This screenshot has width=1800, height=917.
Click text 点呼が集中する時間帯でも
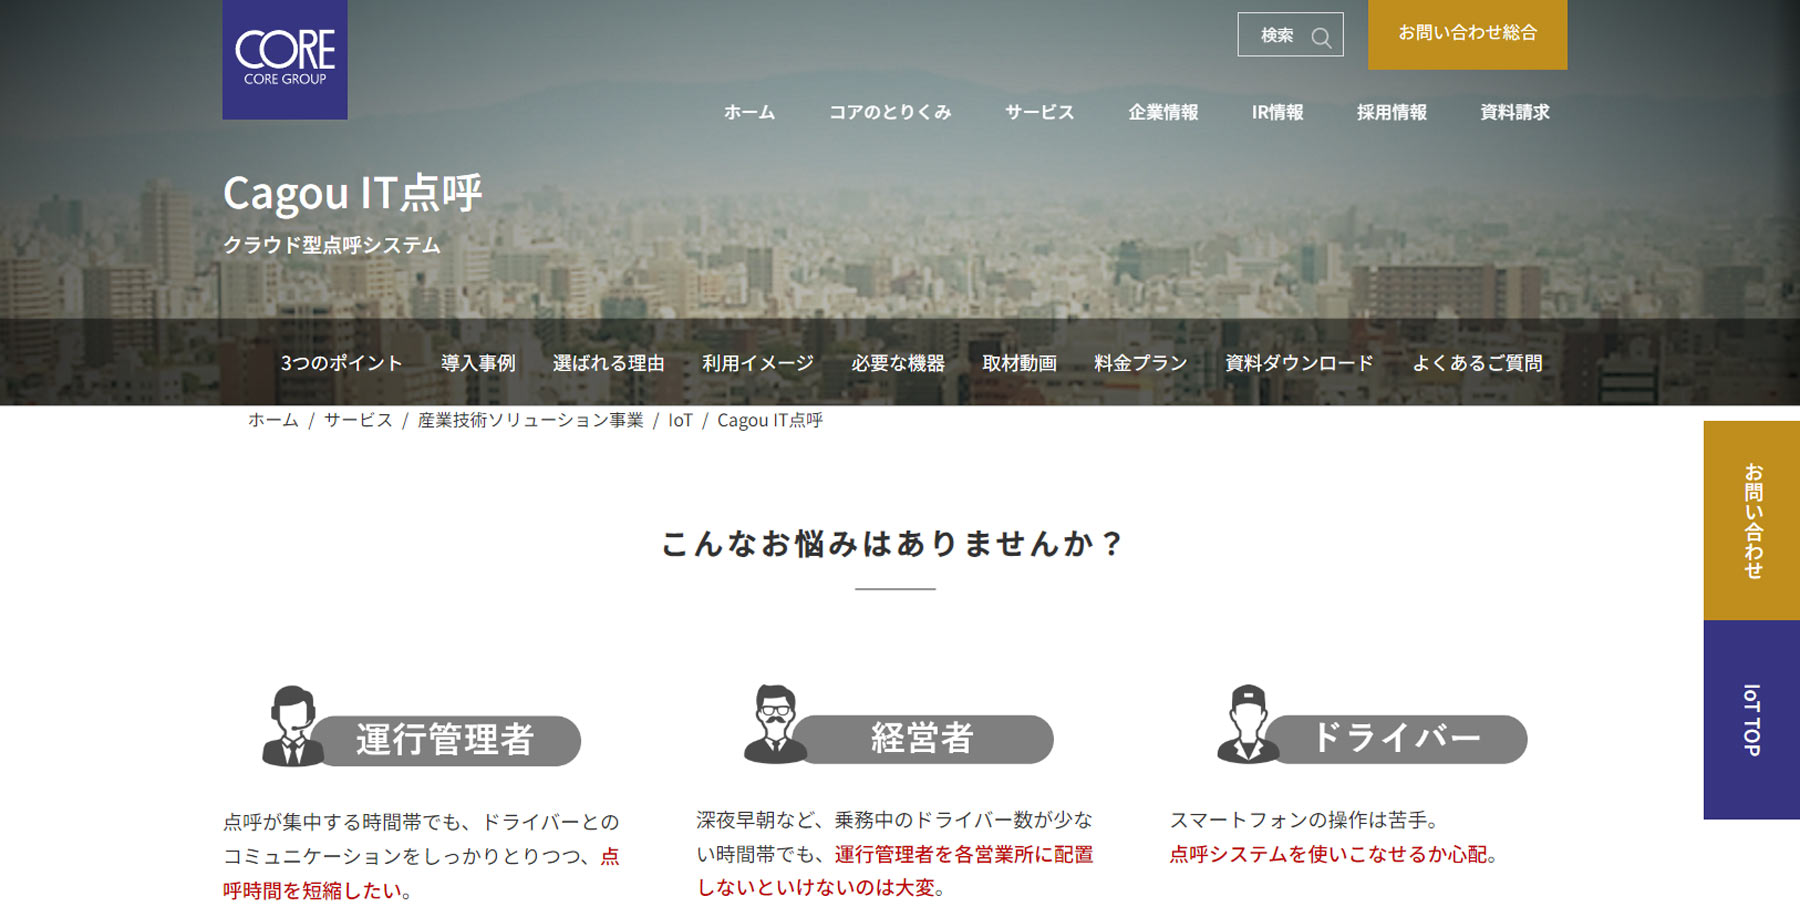[x=342, y=822]
